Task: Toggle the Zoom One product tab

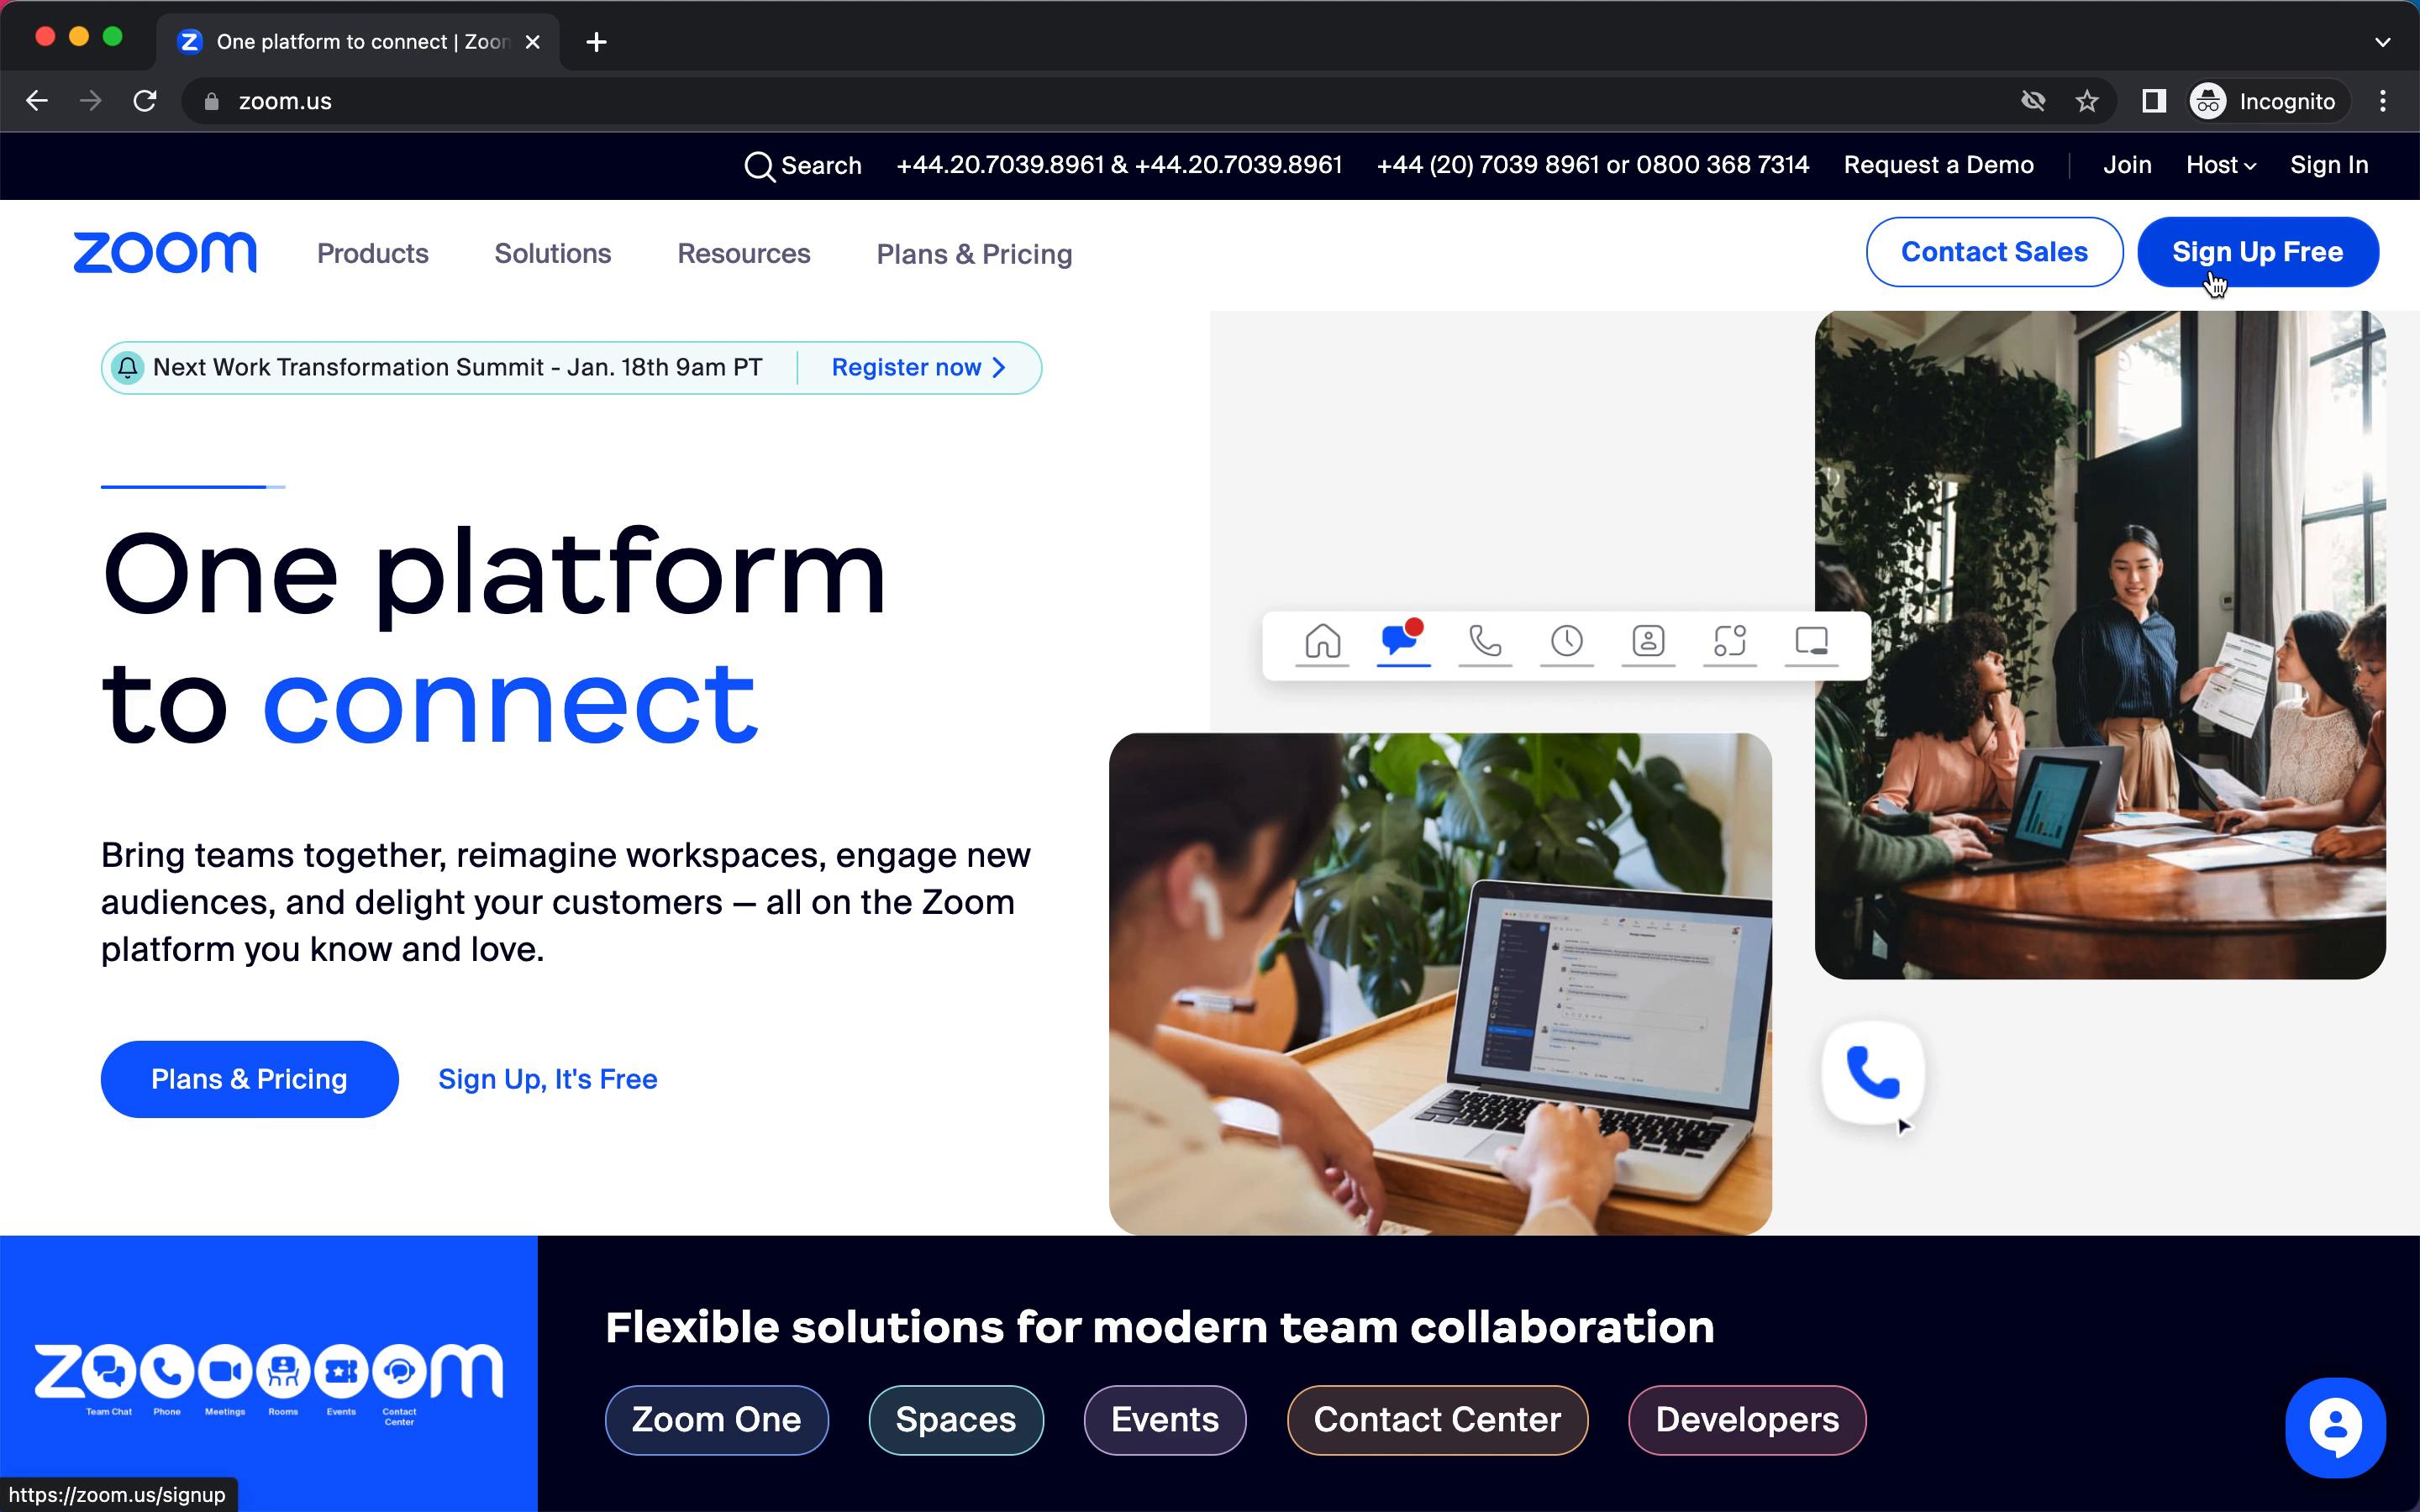Action: pos(718,1420)
